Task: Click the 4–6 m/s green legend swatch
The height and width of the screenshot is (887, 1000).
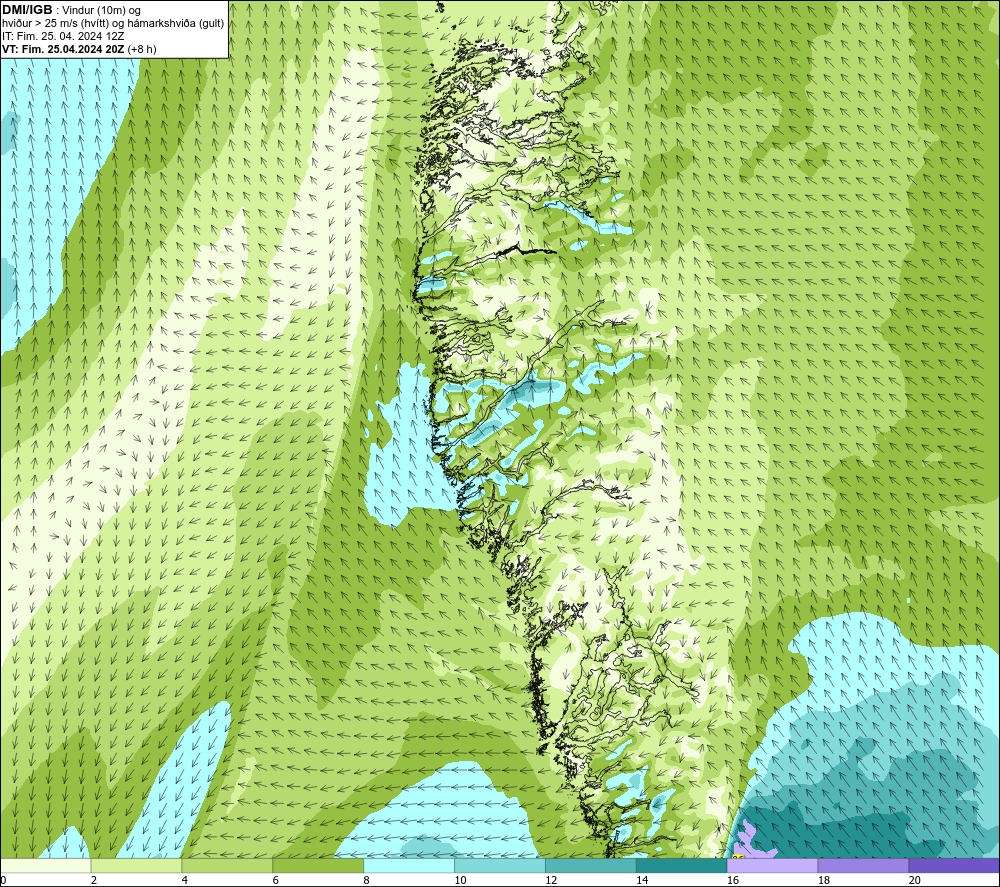Action: (x=227, y=865)
